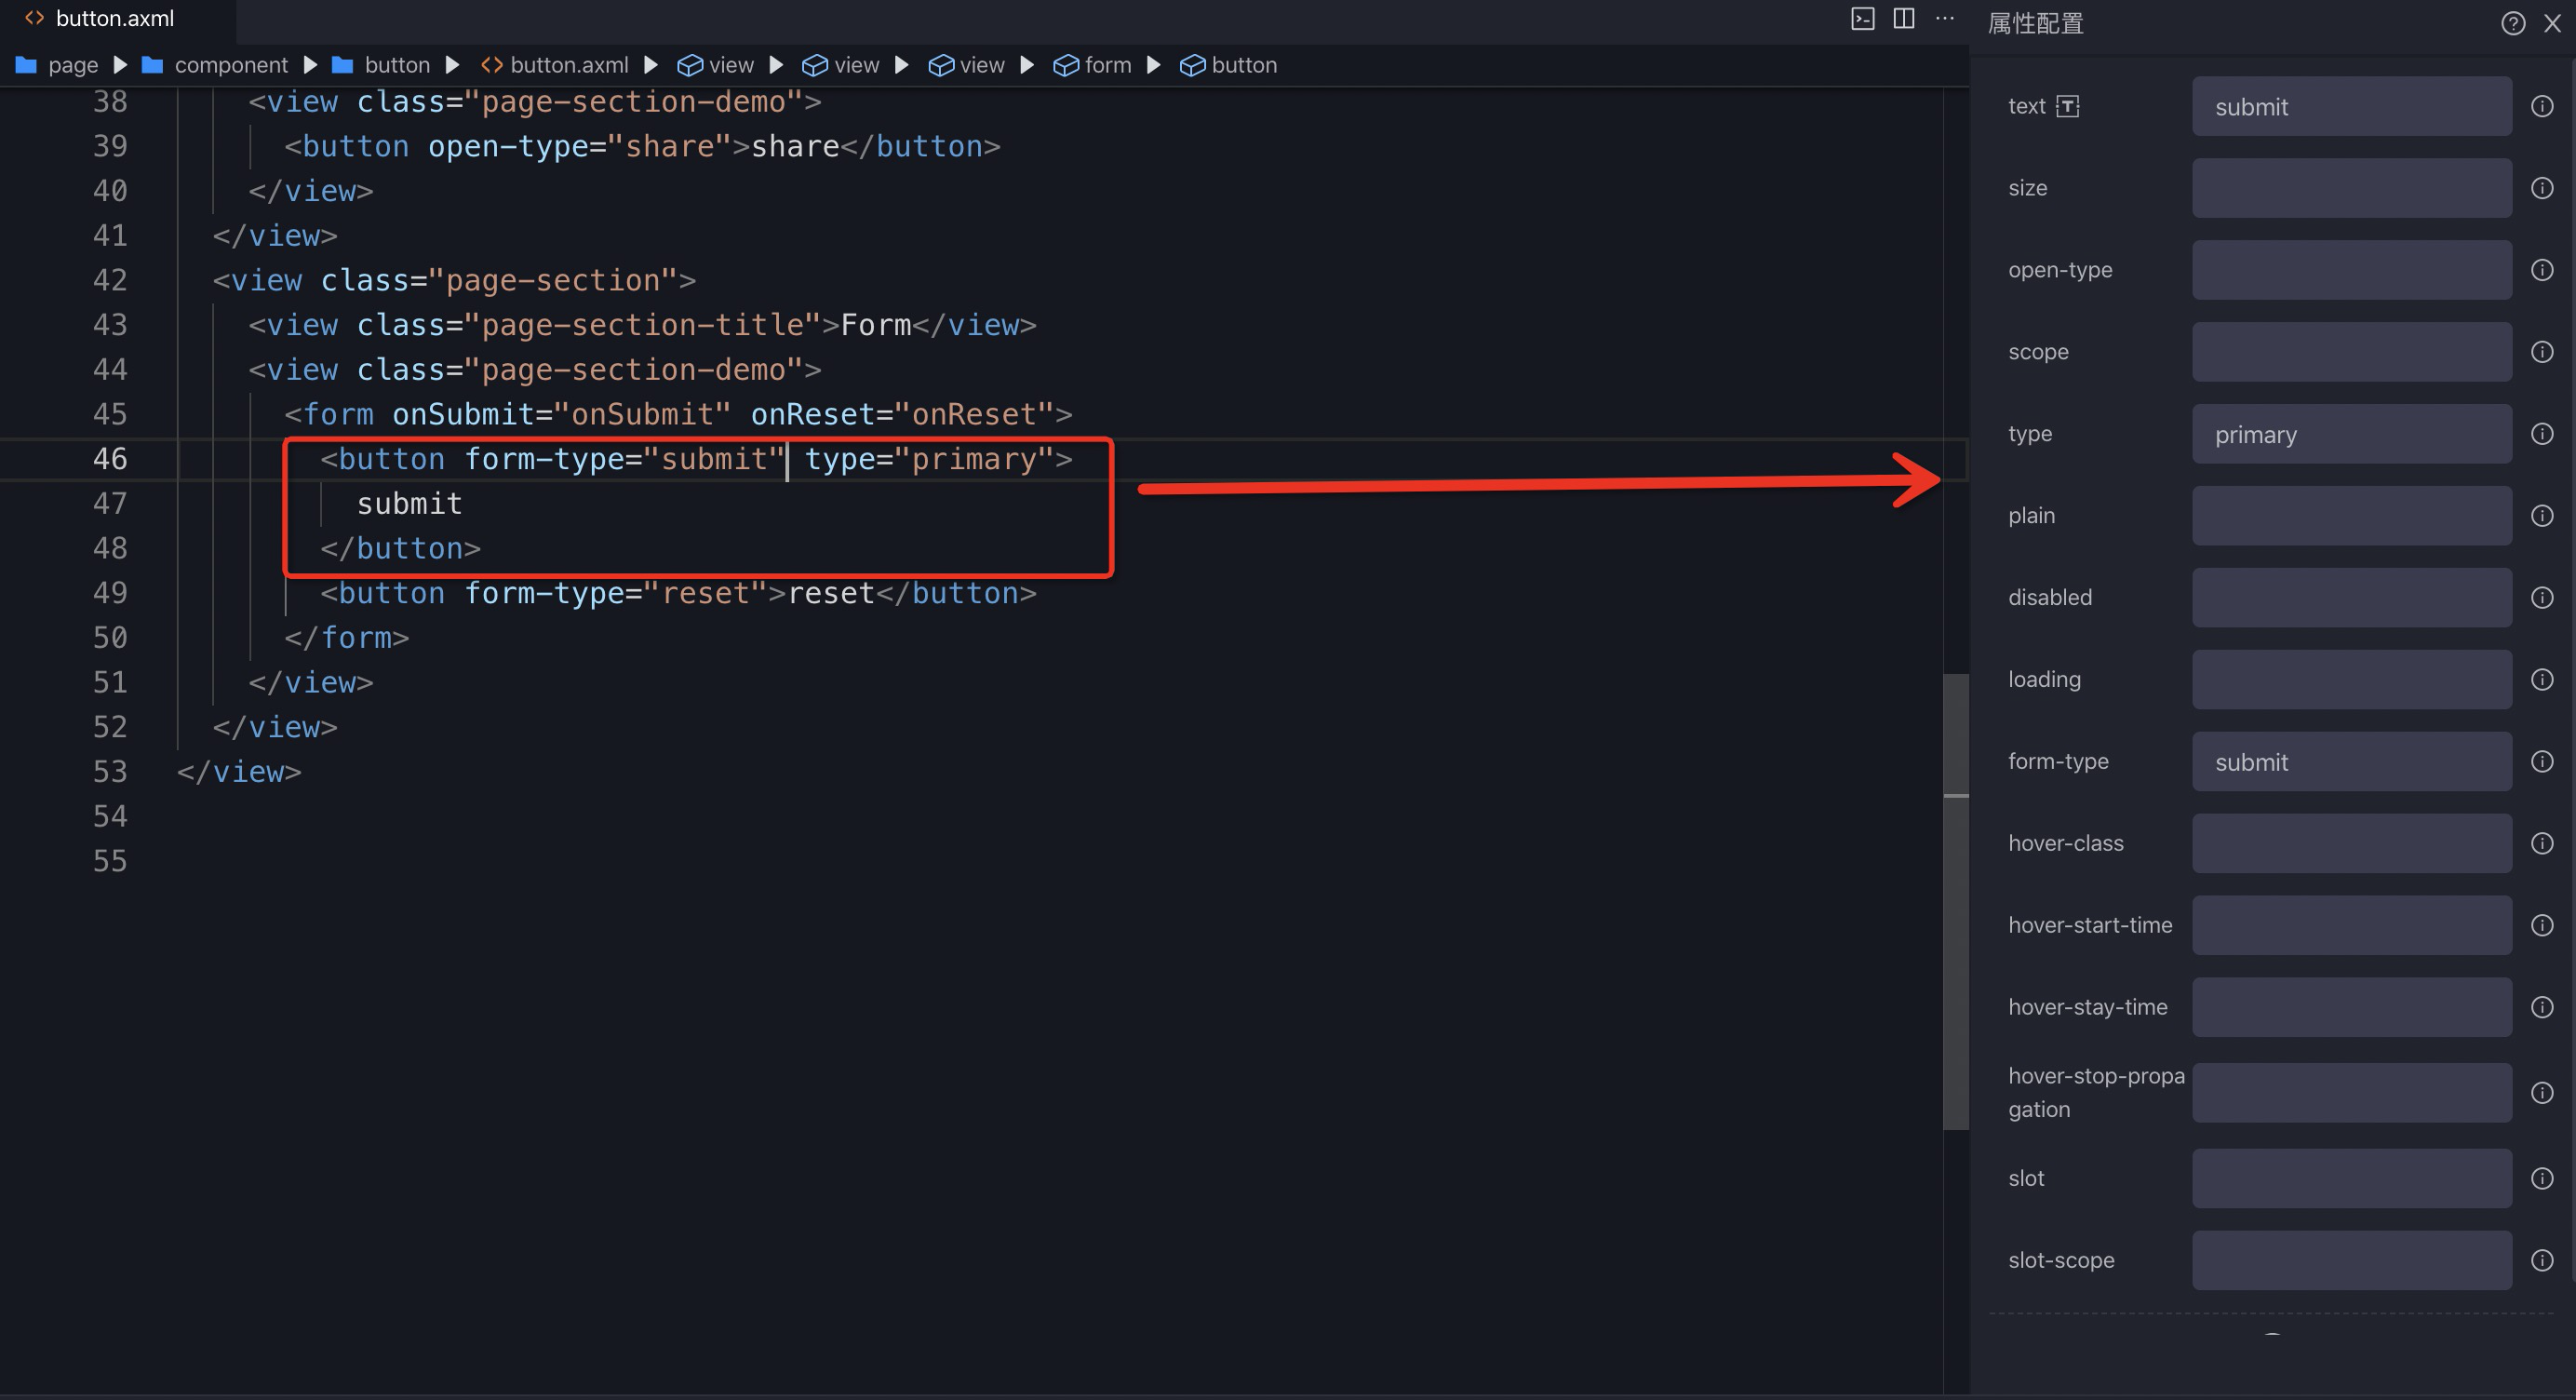Open the component breadcrumb dropdown

tap(231, 64)
